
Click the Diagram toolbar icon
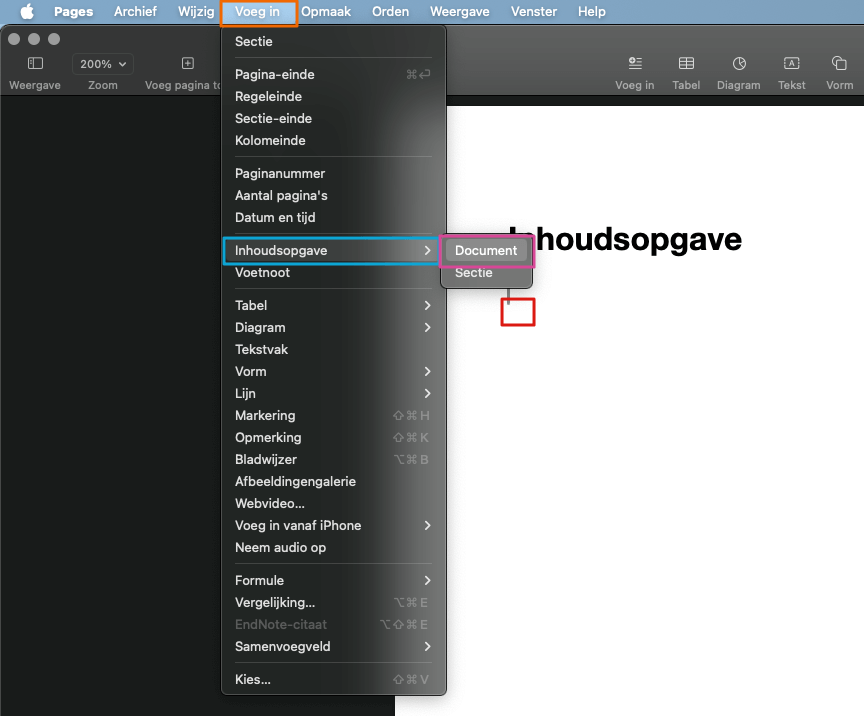point(739,63)
